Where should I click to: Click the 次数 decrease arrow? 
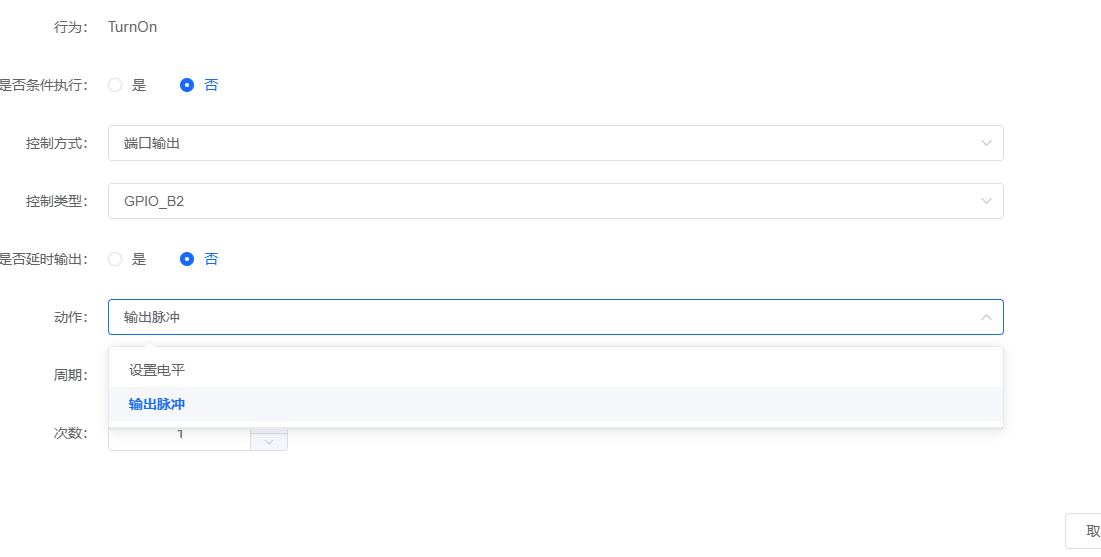click(x=268, y=441)
